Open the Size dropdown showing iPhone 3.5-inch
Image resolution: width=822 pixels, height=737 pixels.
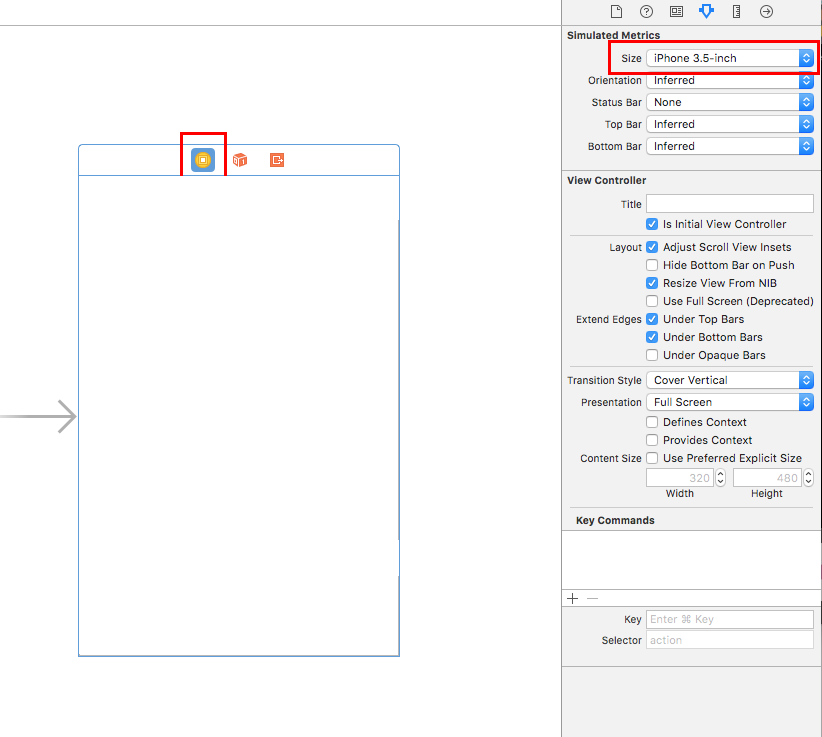tap(730, 58)
